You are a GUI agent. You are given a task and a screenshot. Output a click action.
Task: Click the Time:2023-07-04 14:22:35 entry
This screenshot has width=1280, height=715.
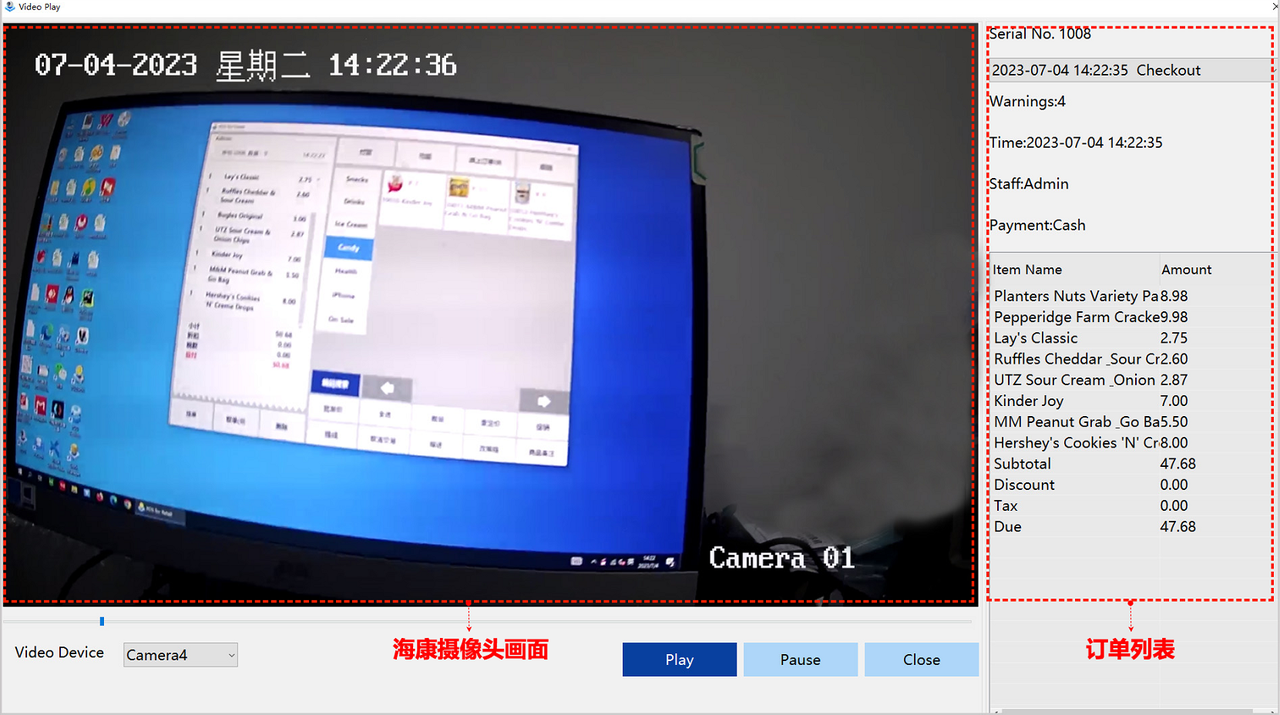1076,142
